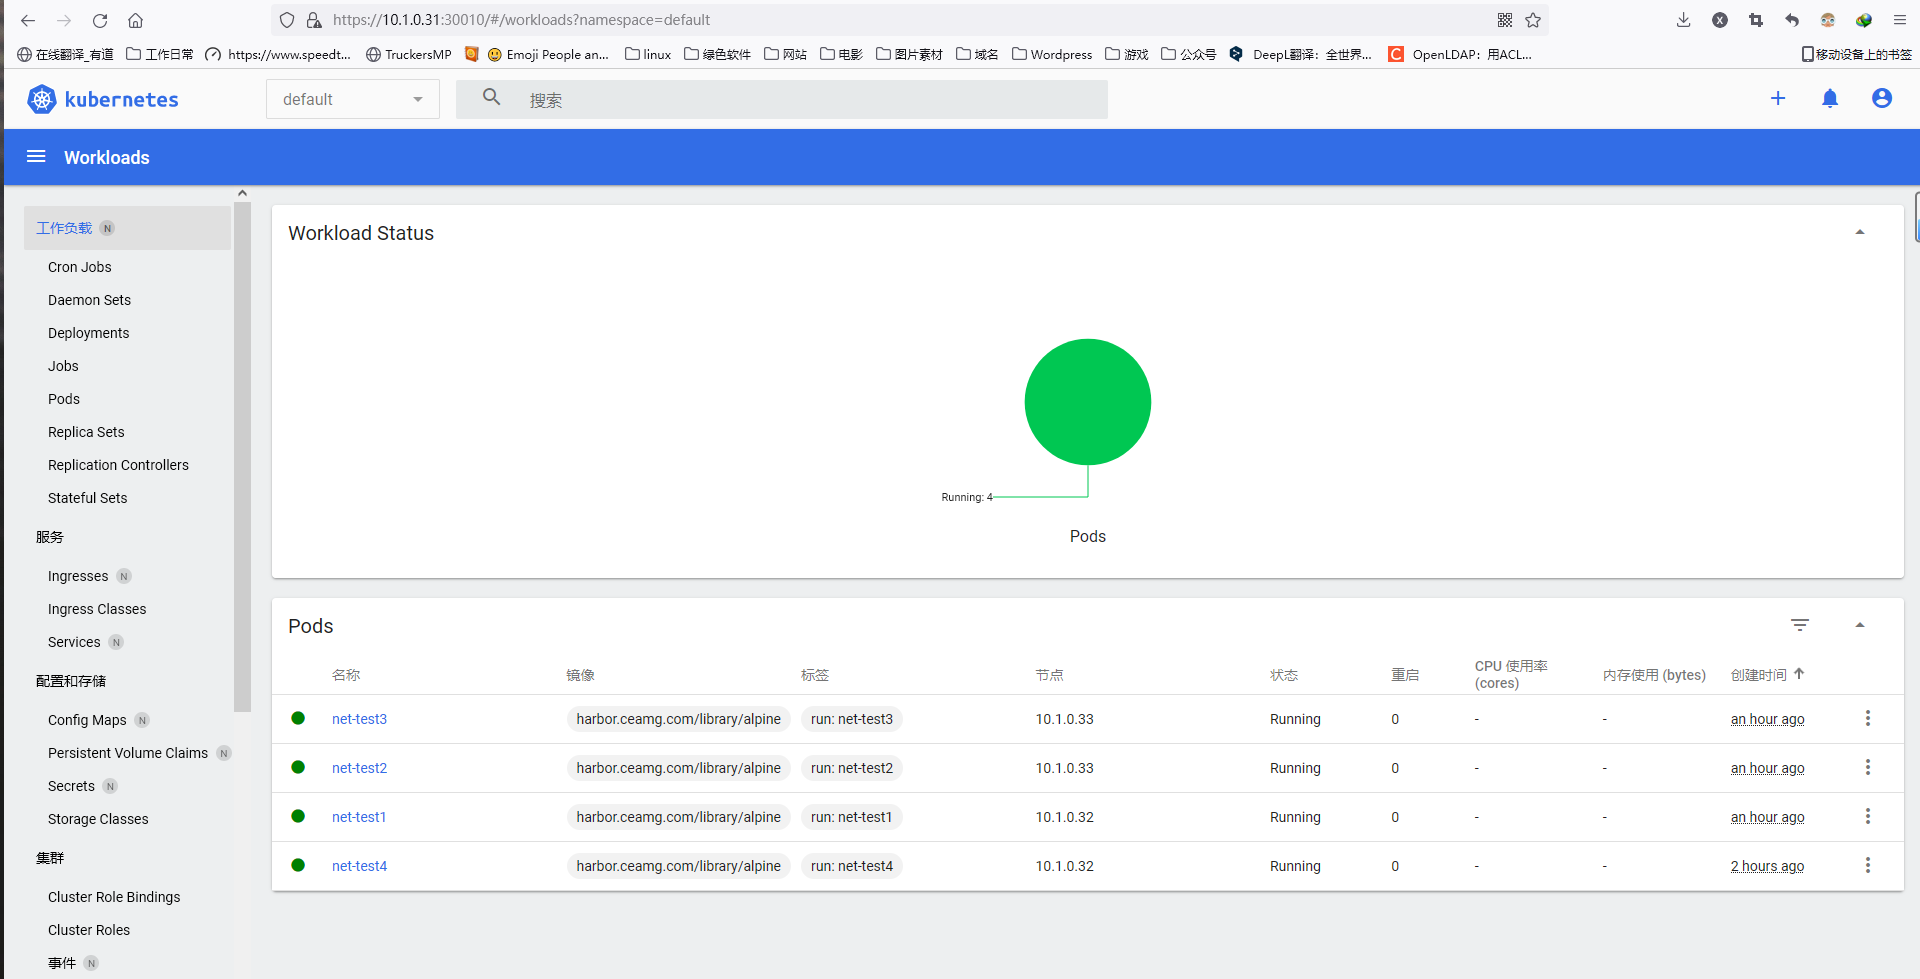
Task: Click the tracking protection shield icon
Action: tap(287, 20)
